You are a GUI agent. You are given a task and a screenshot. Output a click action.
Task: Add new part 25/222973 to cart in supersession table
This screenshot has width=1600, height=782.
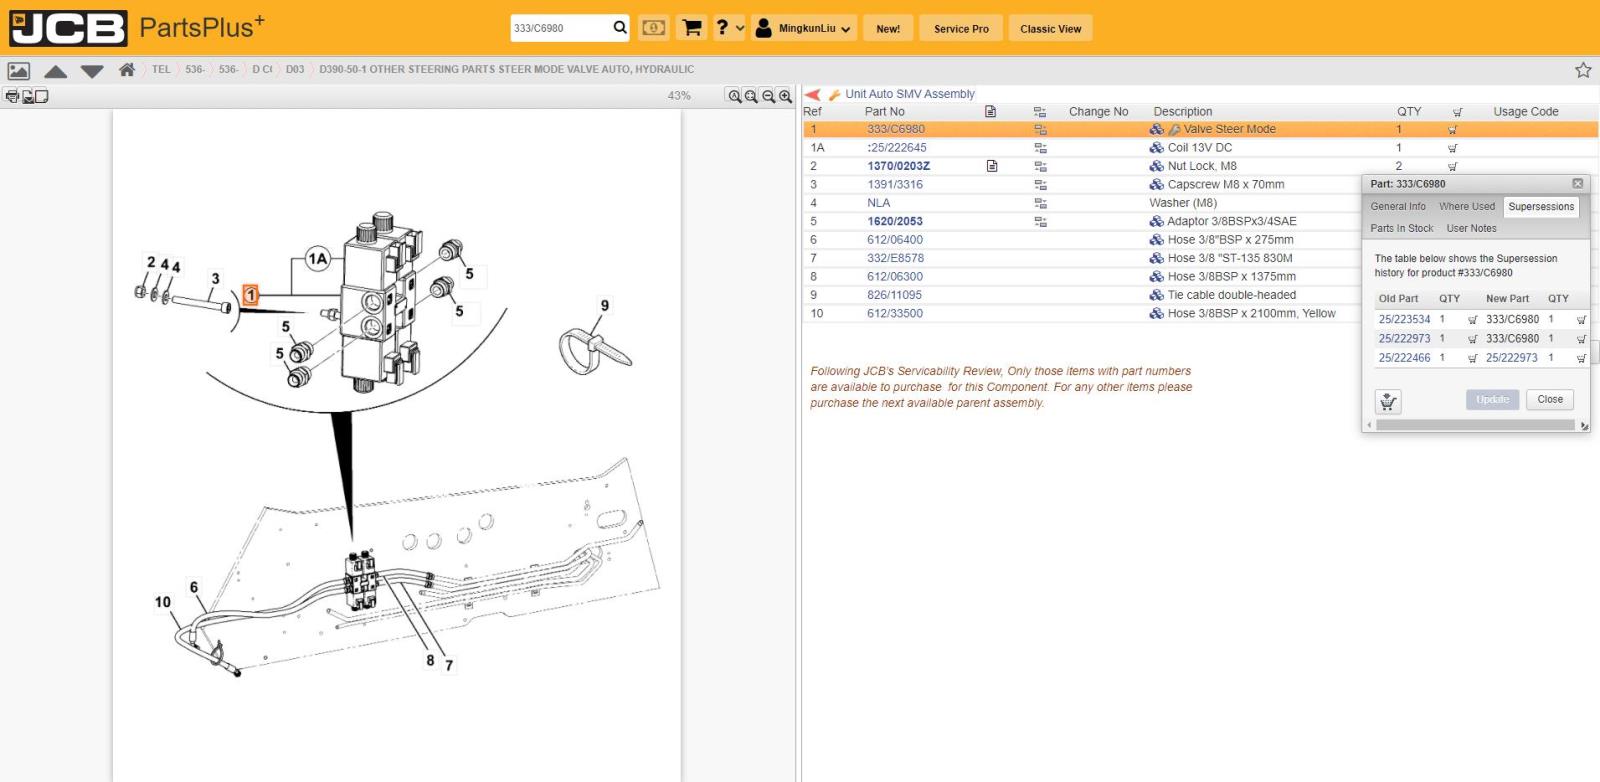click(x=1581, y=358)
